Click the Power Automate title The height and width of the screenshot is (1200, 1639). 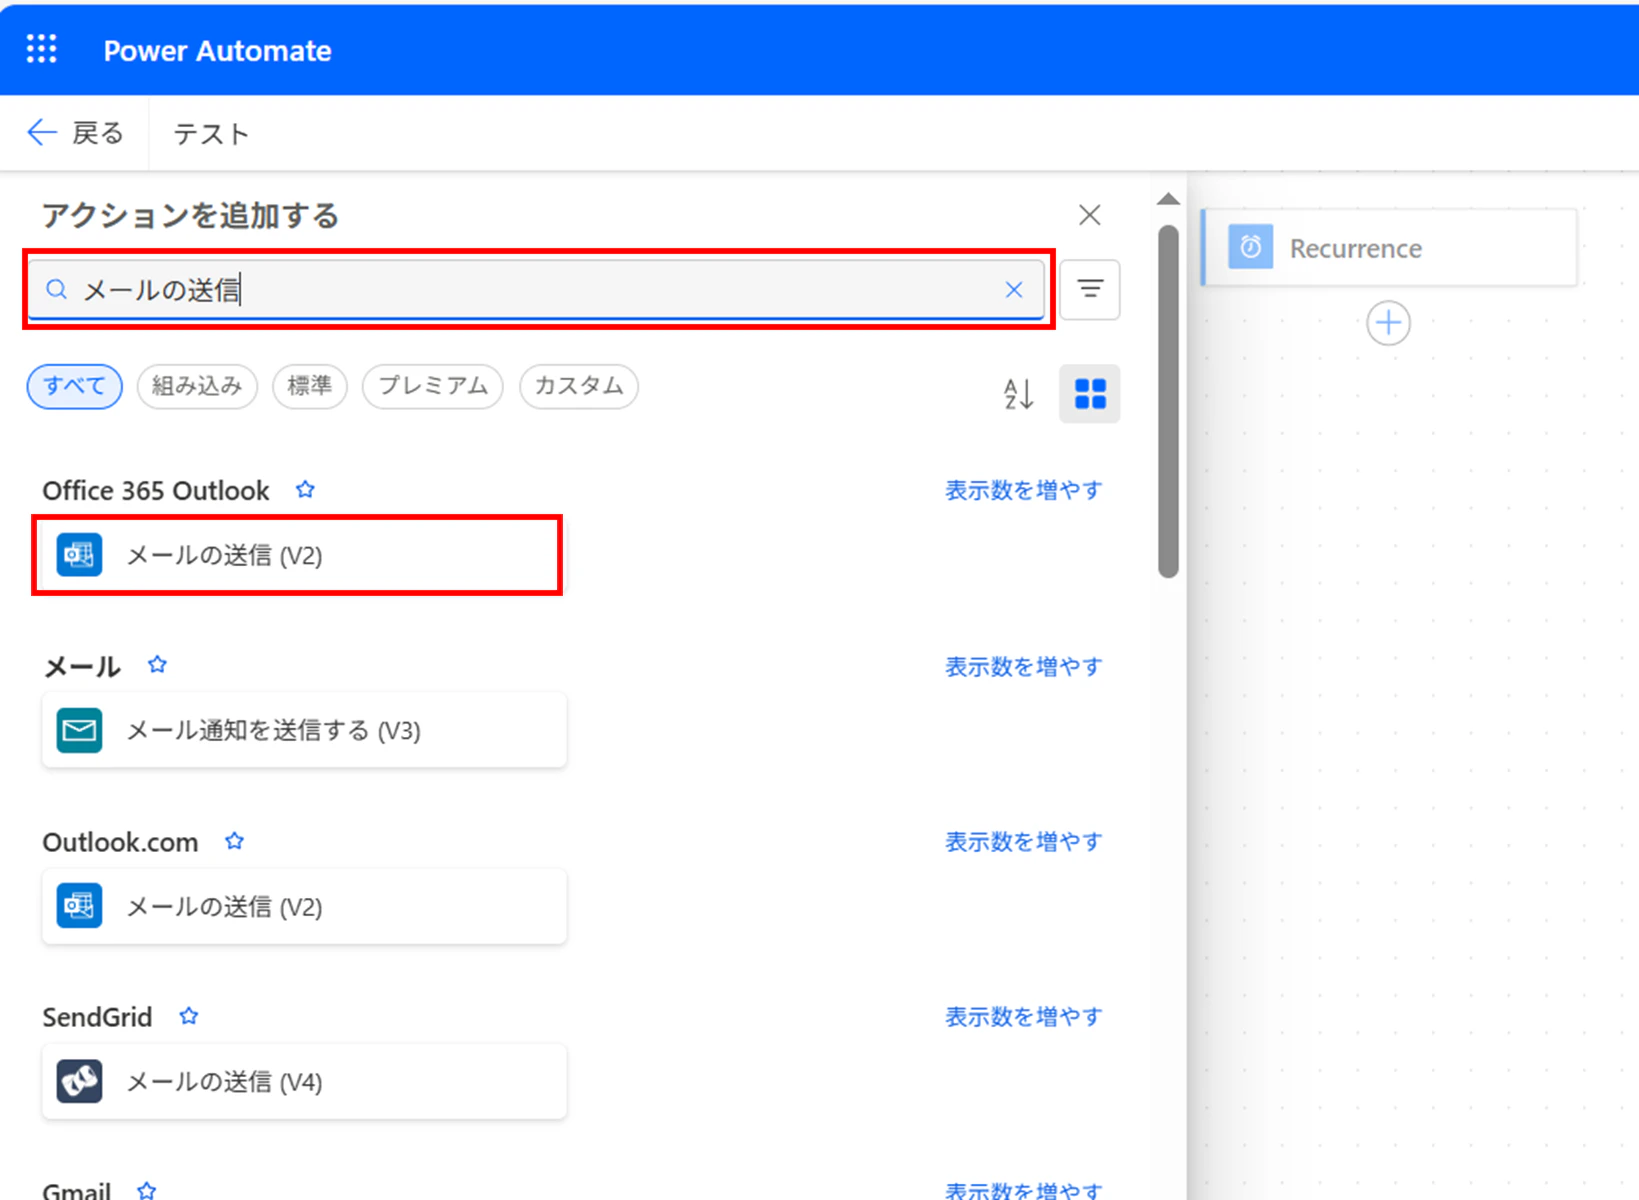[217, 50]
